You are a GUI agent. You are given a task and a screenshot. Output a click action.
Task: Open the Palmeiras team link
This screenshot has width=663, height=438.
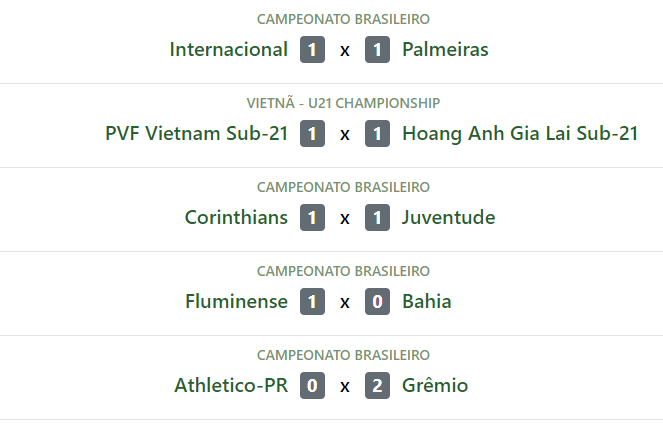tap(445, 49)
